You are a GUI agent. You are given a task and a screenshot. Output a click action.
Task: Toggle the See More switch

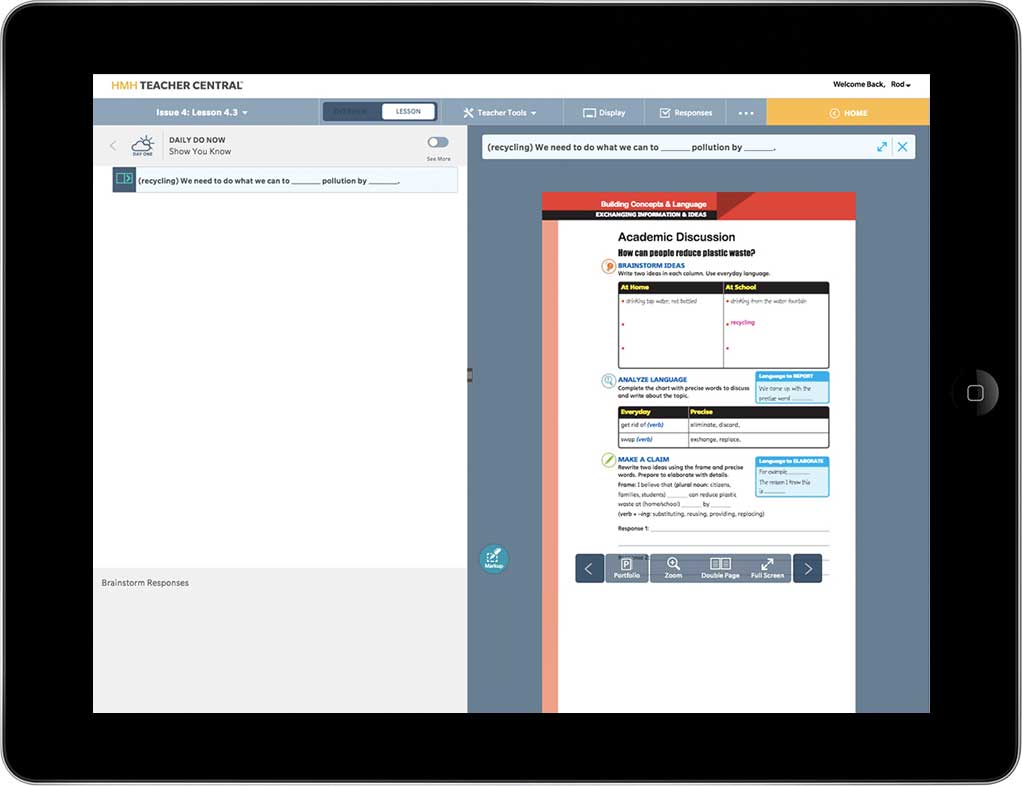(x=438, y=142)
